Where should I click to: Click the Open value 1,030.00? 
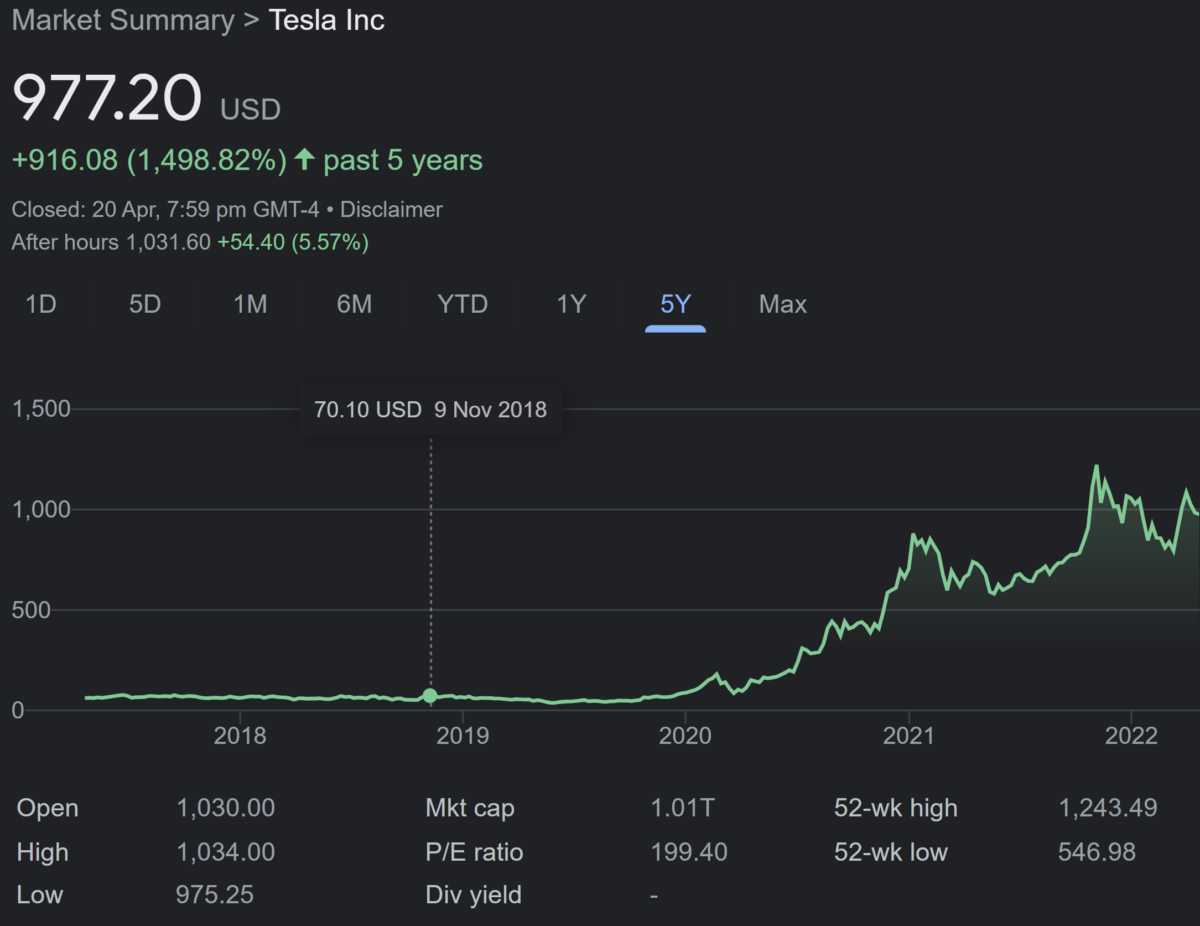pyautogui.click(x=225, y=808)
